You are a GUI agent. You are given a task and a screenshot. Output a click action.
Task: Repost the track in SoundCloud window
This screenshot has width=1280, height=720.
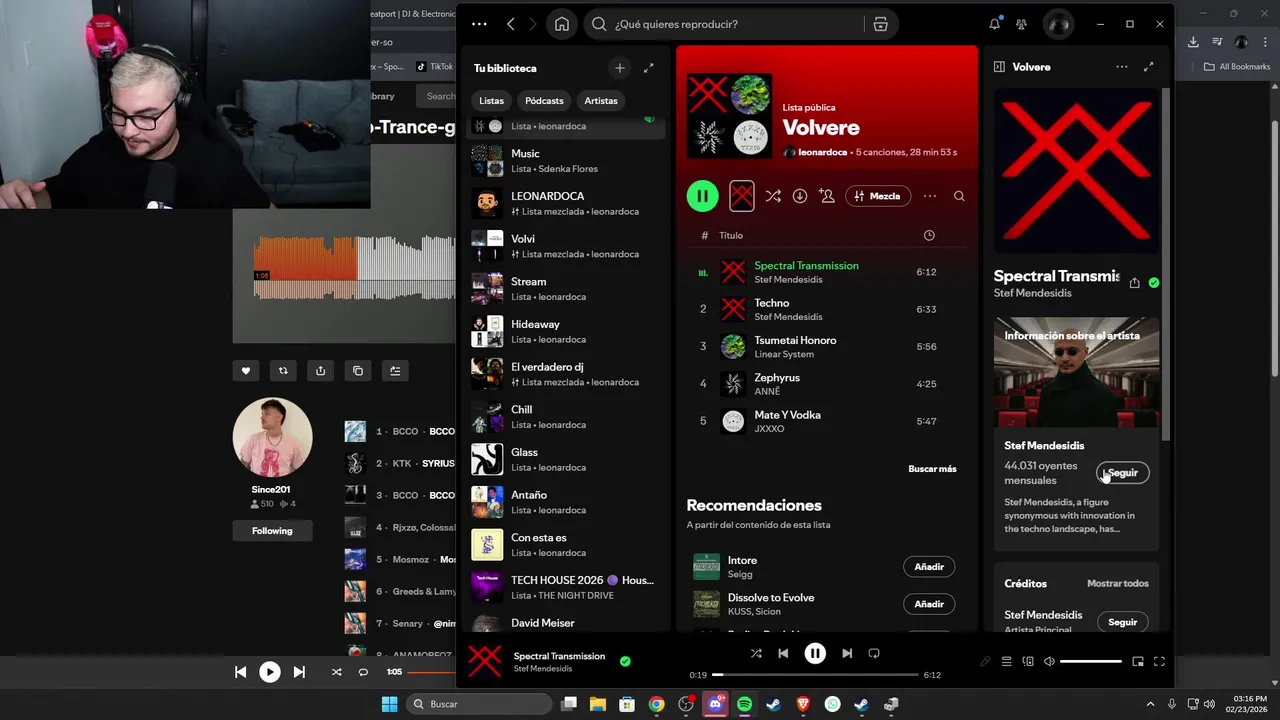[x=283, y=371]
